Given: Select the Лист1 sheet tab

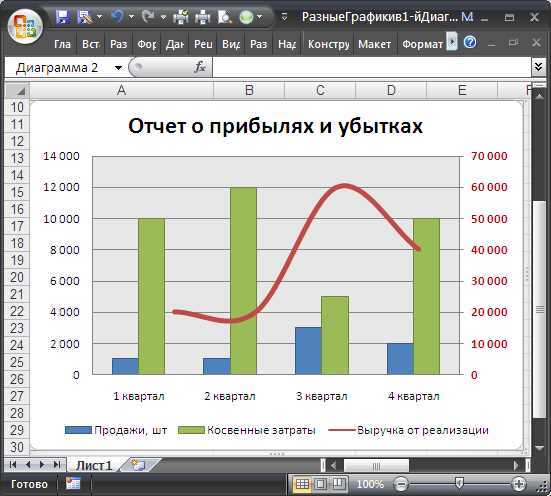Looking at the screenshot, I should [94, 465].
